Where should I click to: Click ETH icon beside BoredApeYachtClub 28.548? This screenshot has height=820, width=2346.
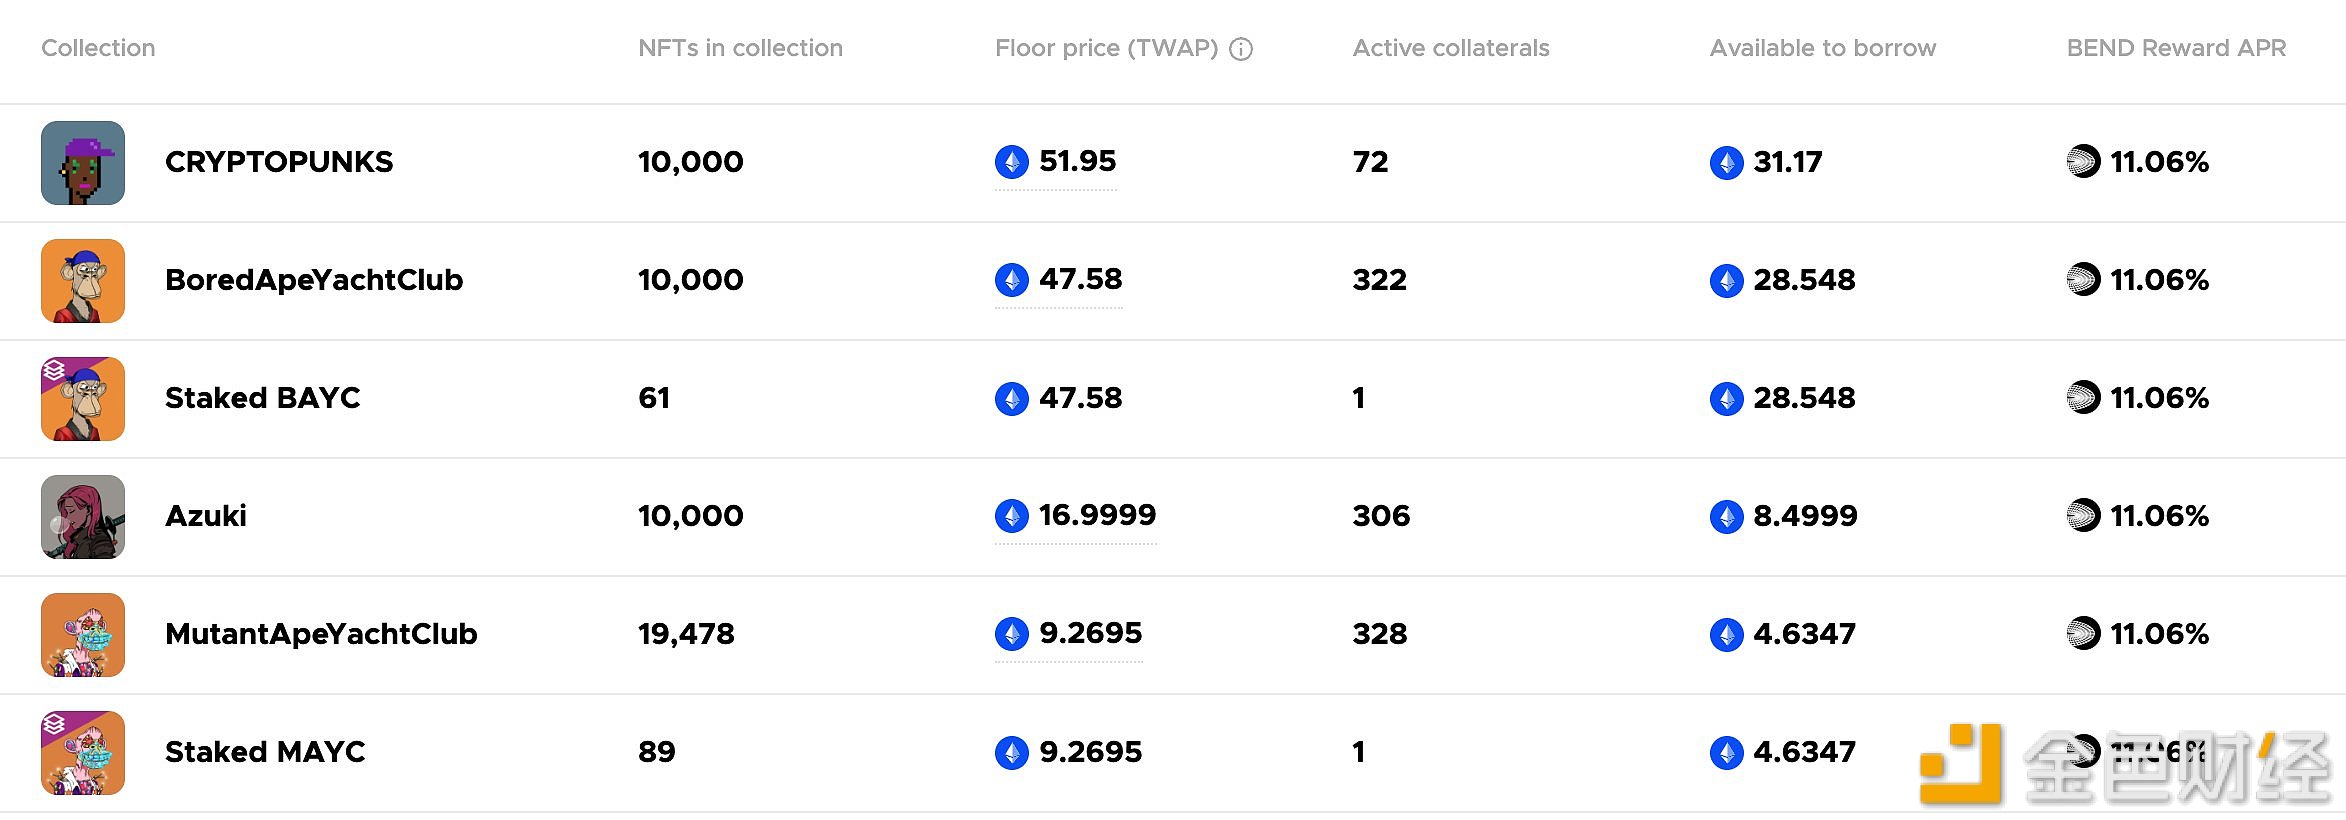1727,280
